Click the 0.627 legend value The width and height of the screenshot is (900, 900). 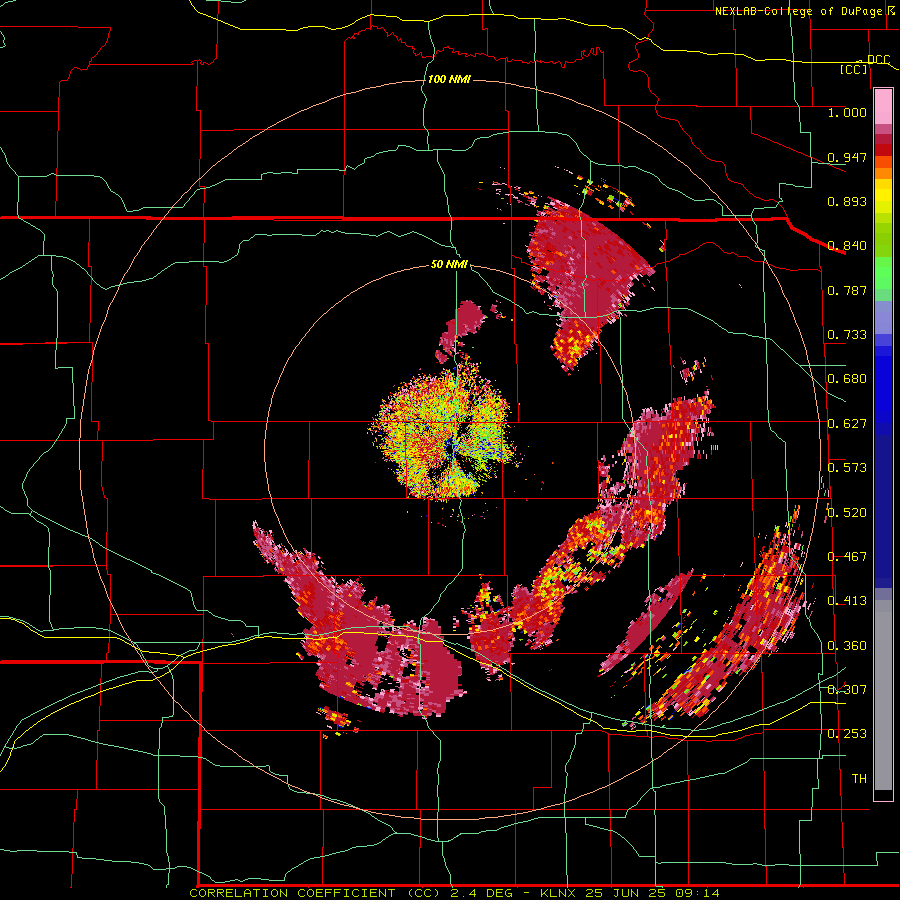tap(847, 424)
